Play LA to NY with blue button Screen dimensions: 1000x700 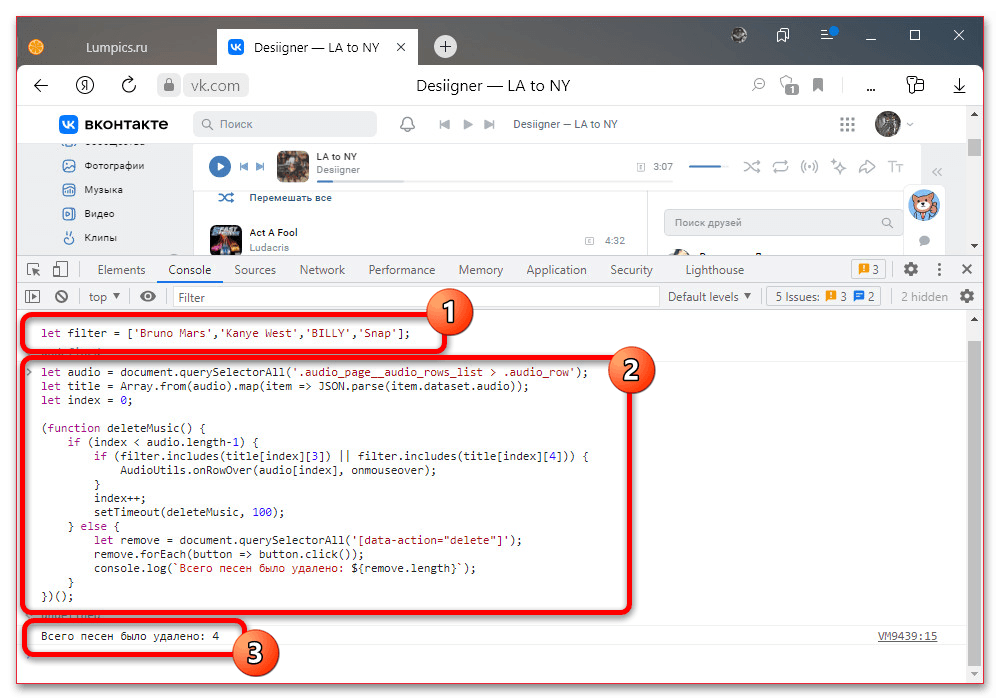[x=219, y=166]
